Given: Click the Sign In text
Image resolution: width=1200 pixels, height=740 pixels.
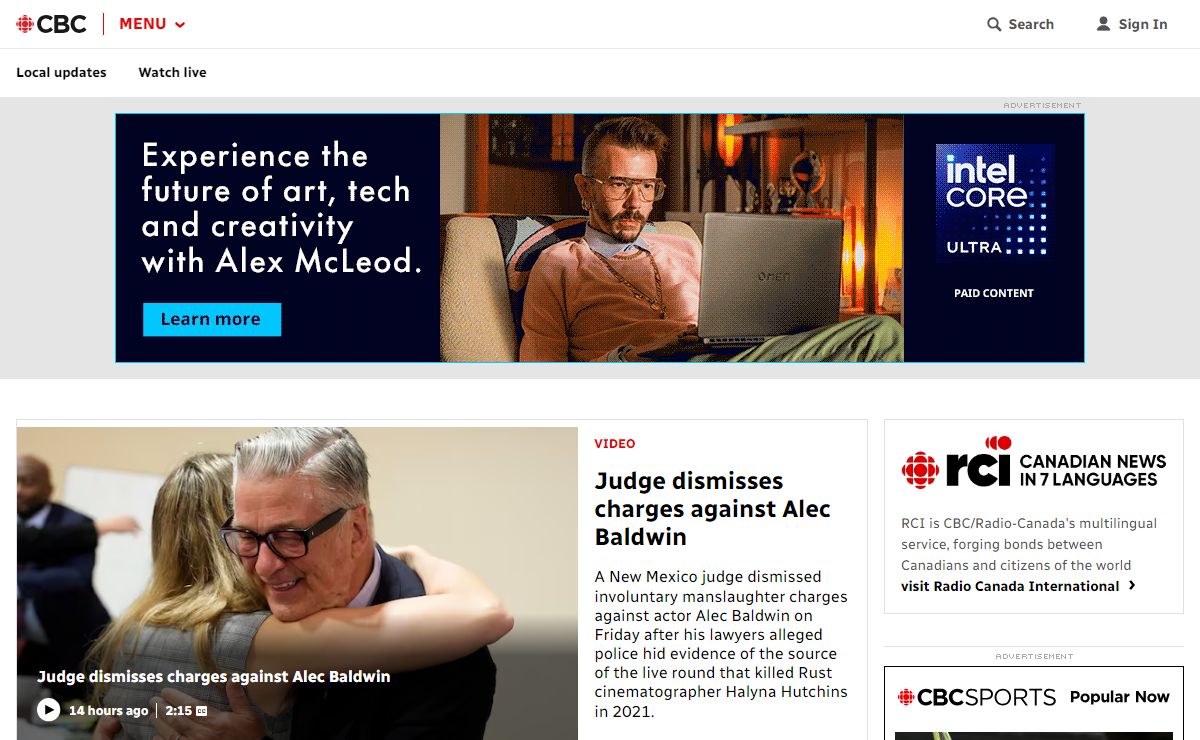Looking at the screenshot, I should click(x=1143, y=24).
